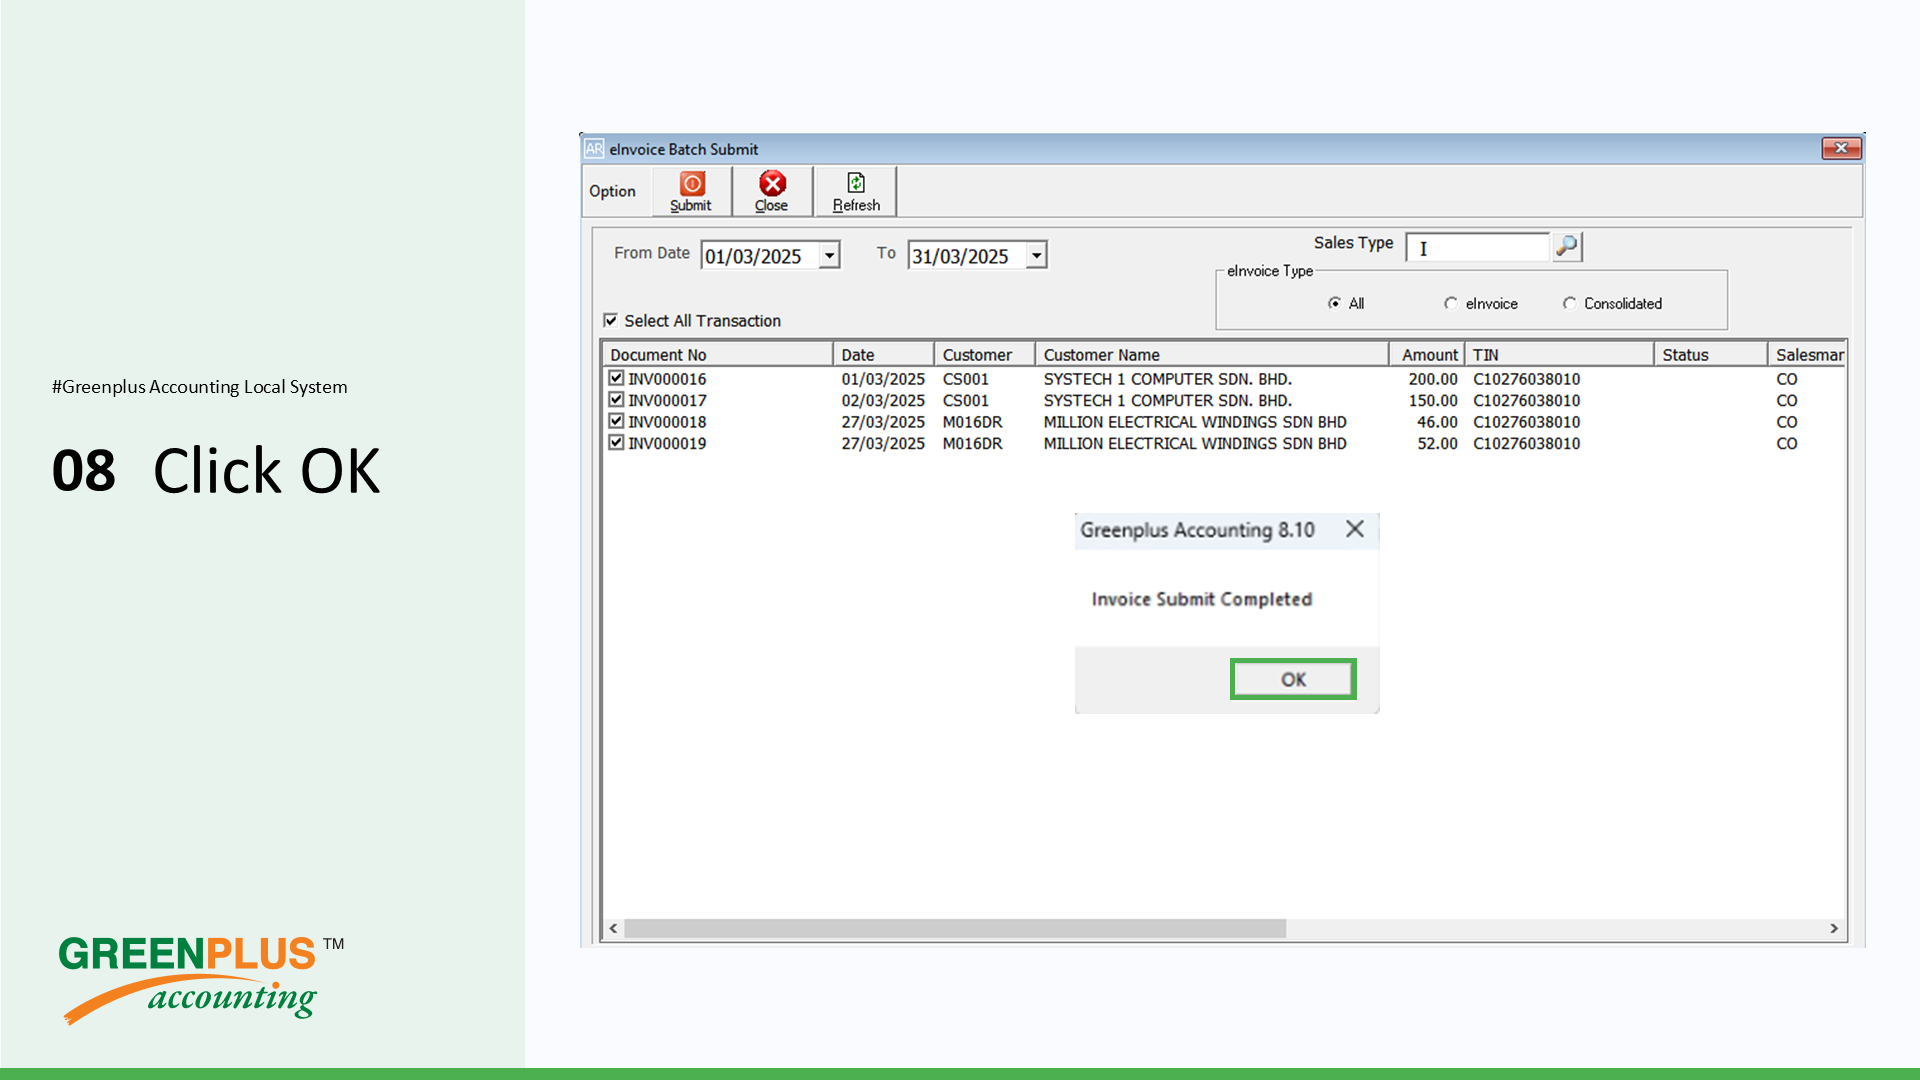1920x1080 pixels.
Task: Uncheck the INV000019 row checkbox
Action: [x=616, y=442]
